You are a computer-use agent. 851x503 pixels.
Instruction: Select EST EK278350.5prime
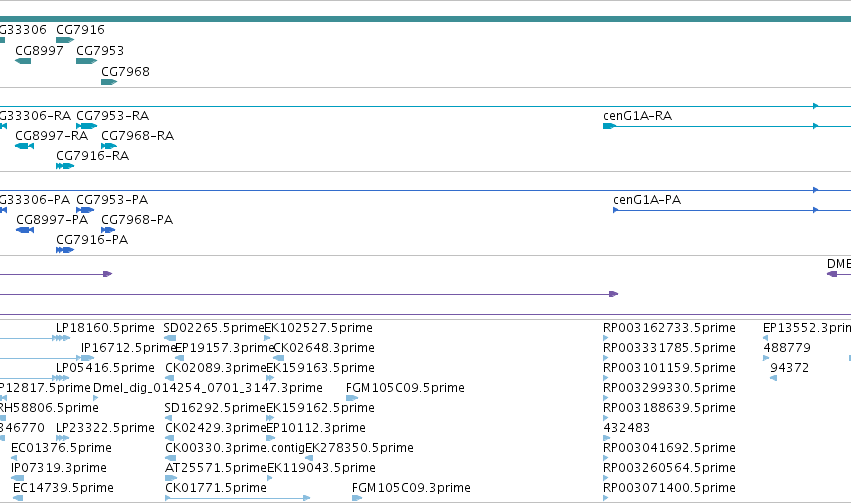click(x=359, y=448)
